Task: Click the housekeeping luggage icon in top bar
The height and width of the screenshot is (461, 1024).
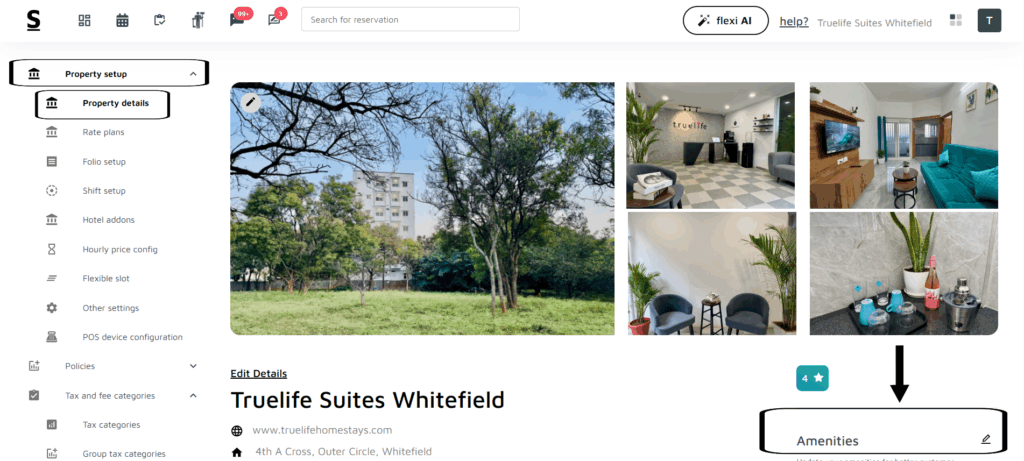Action: click(199, 20)
